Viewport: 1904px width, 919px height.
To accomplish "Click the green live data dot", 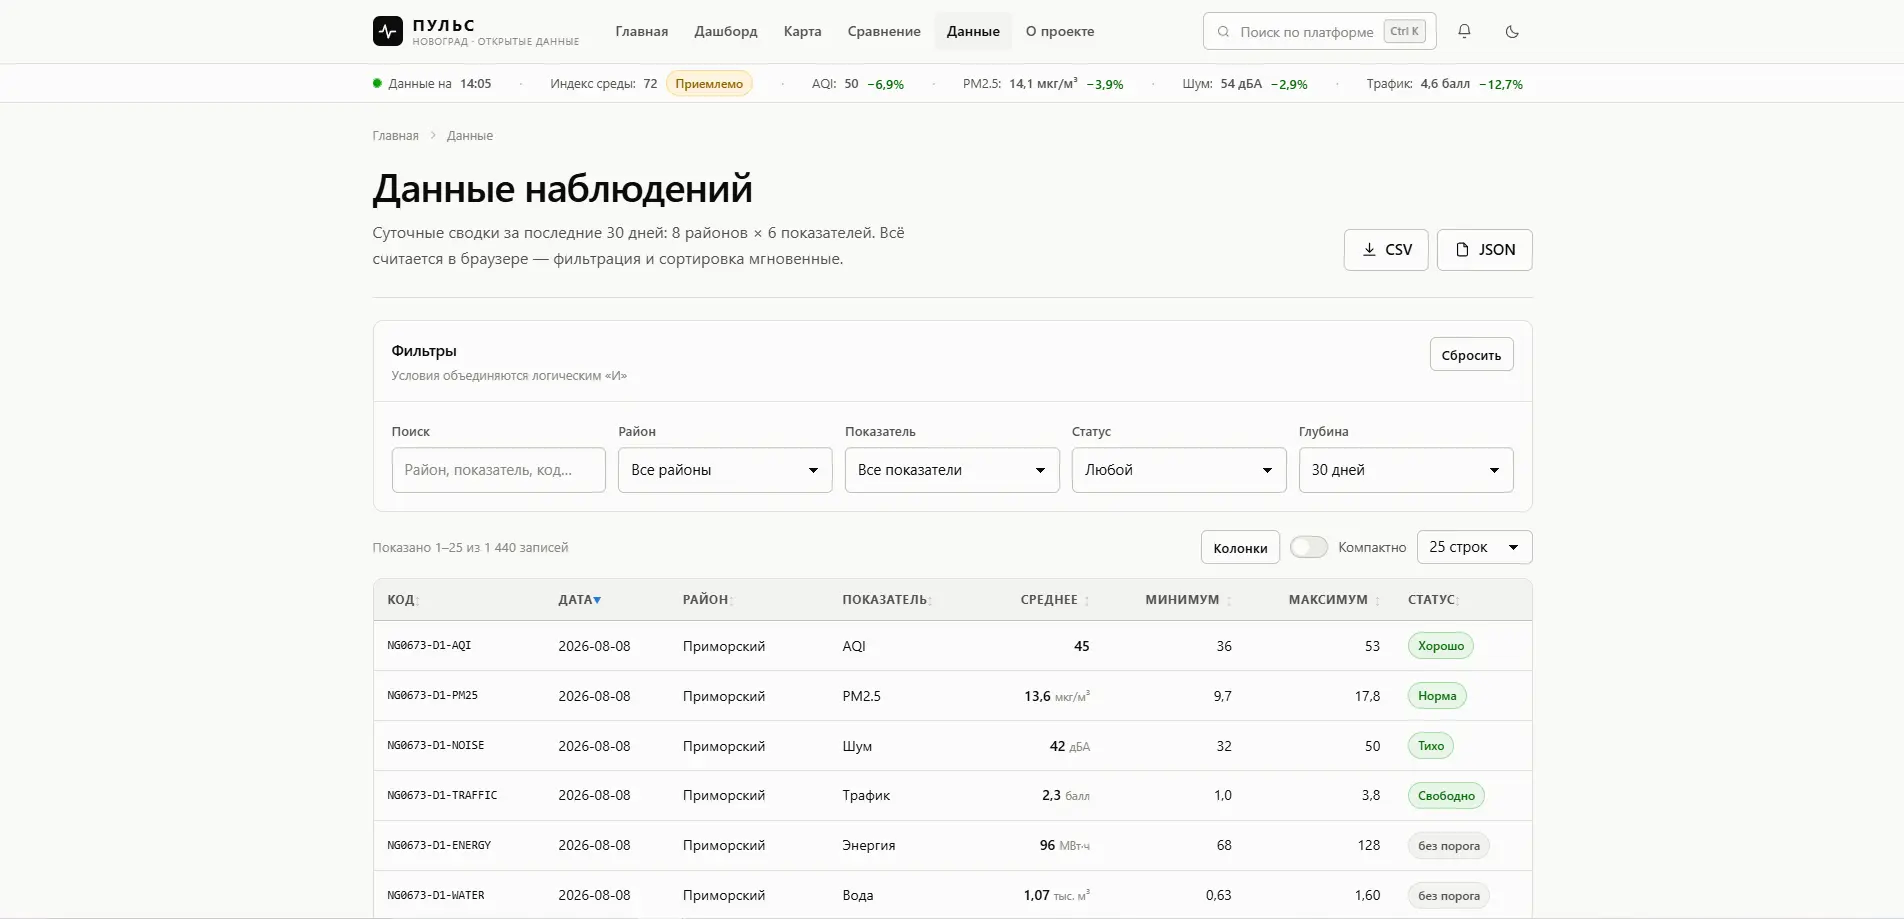I will (377, 83).
